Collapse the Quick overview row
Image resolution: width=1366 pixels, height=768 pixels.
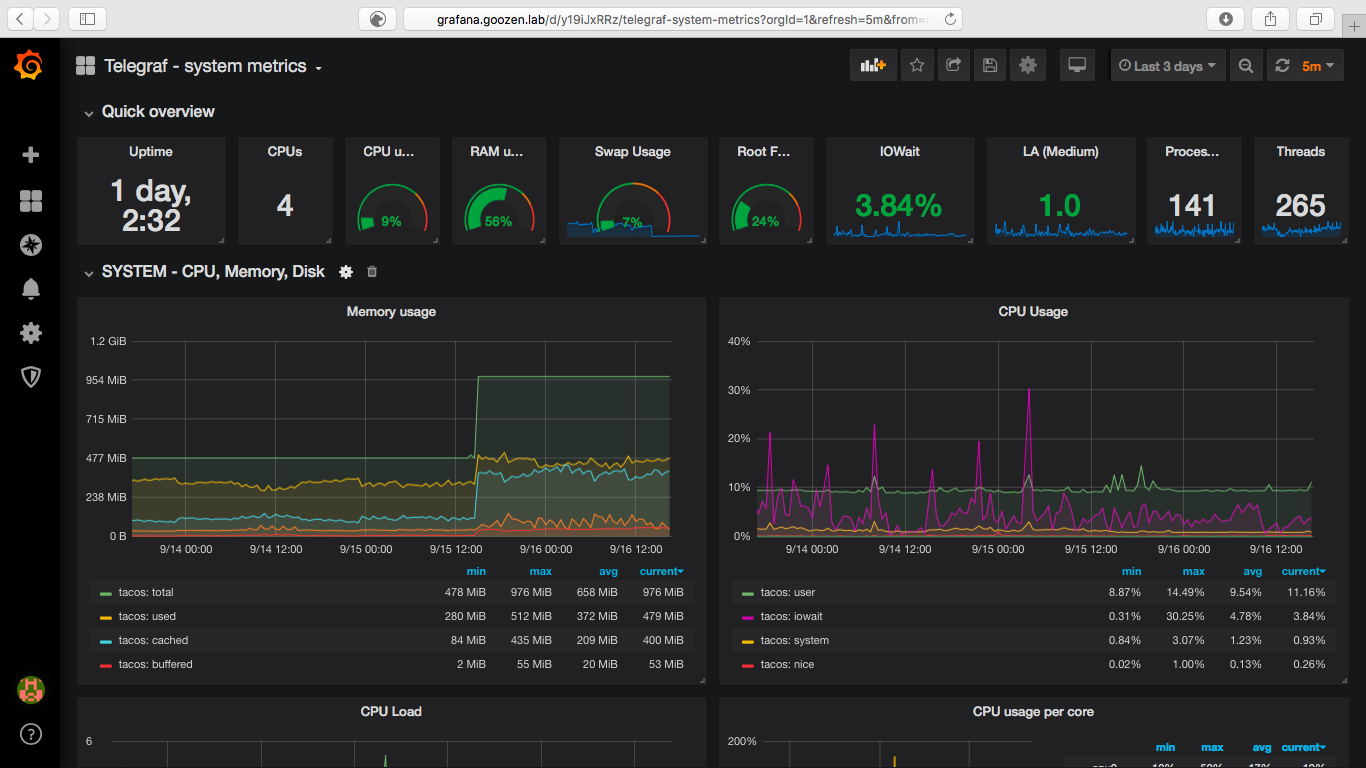[158, 112]
